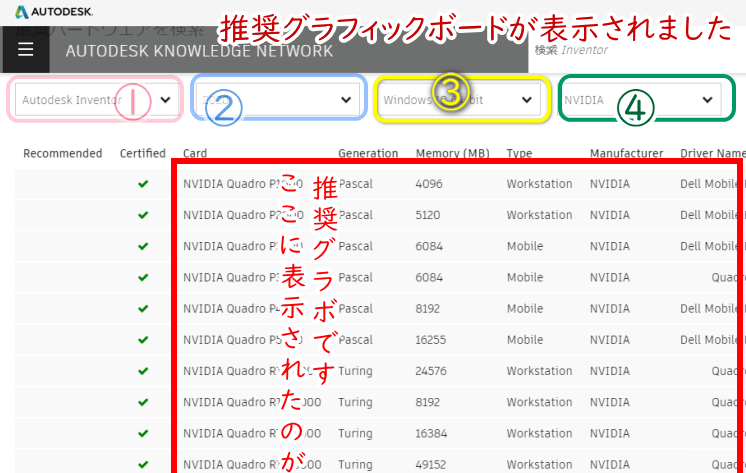Screen dimensions: 746x473
Task: Click Turing in the 49152 memory row
Action: click(355, 464)
